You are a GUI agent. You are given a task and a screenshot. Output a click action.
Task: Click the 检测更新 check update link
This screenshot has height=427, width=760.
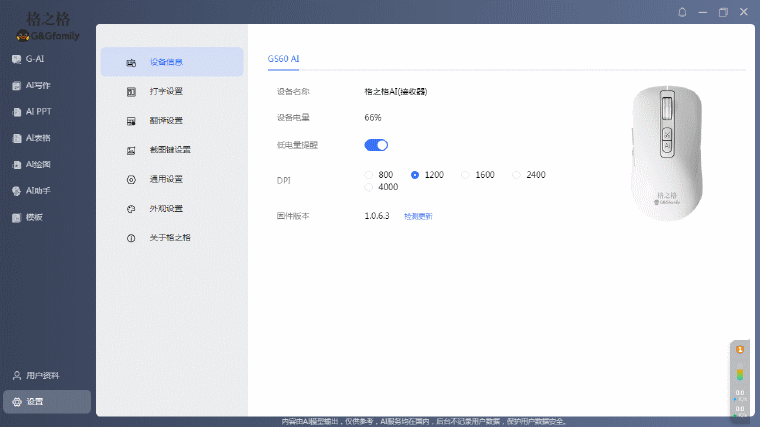coord(418,216)
